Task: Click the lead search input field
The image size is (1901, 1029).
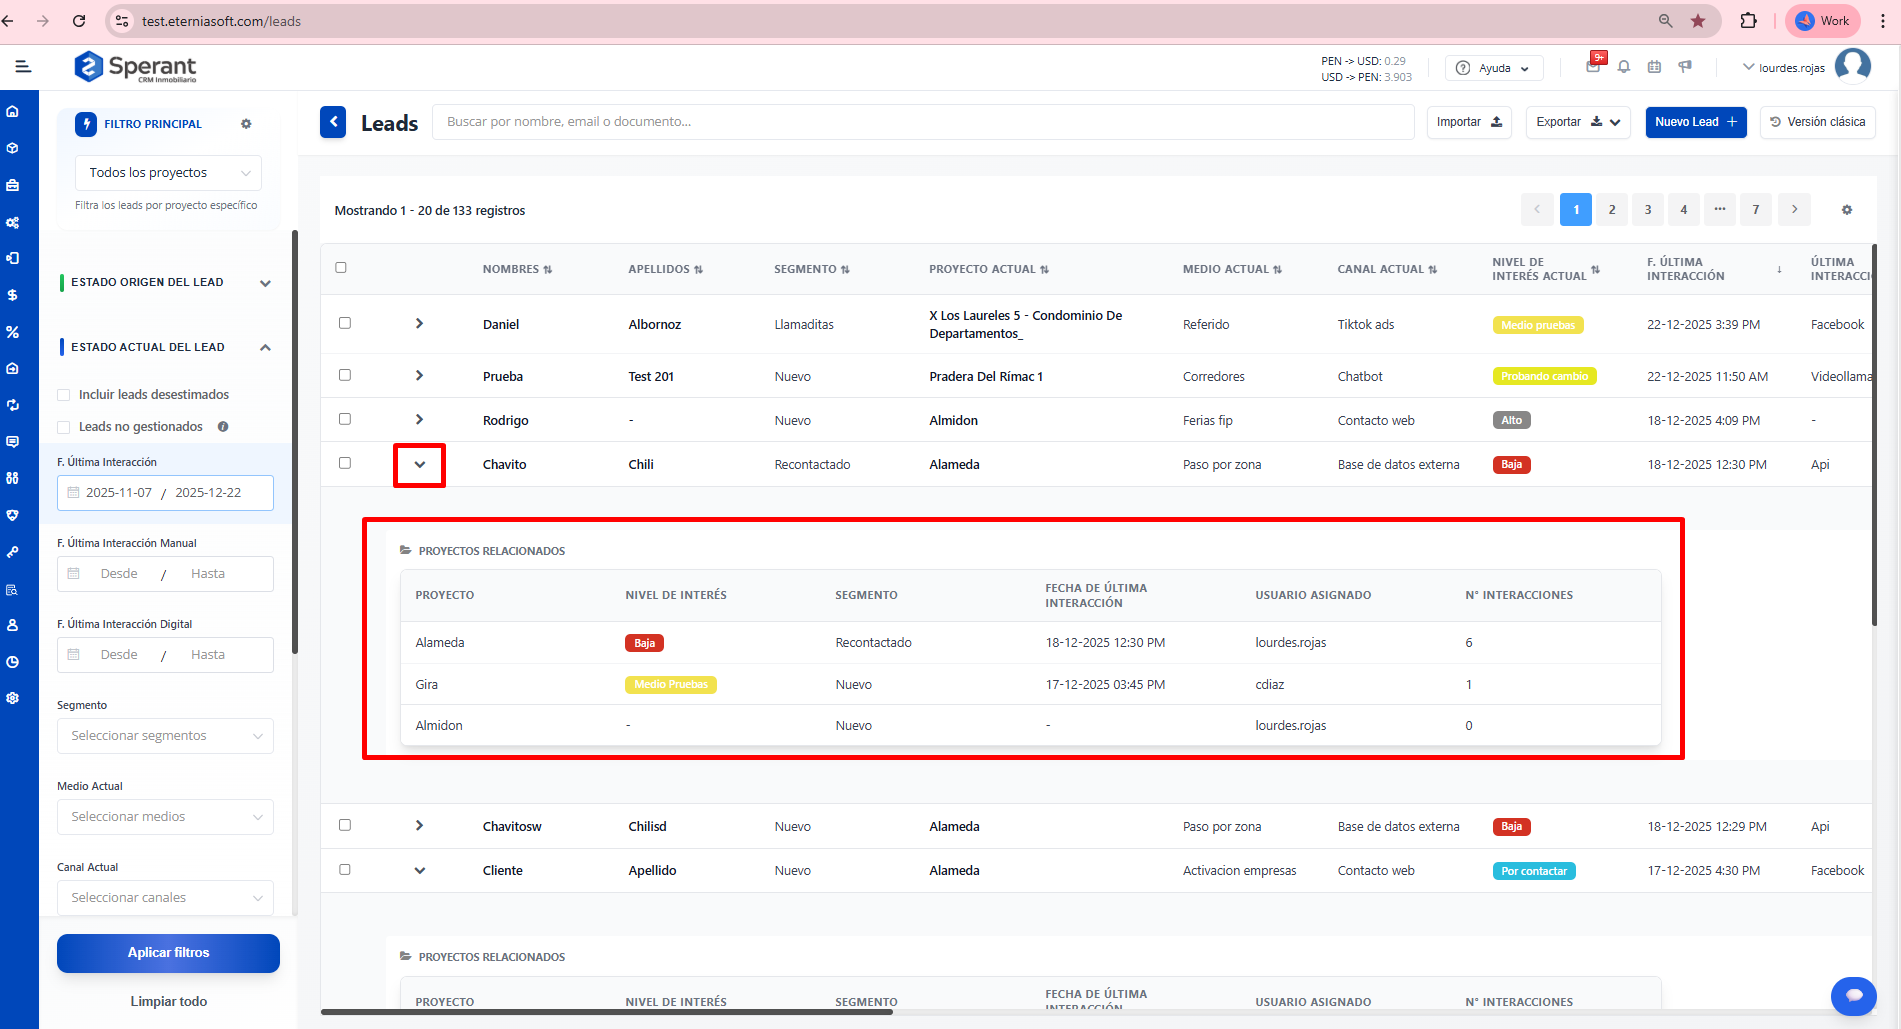Action: click(922, 122)
